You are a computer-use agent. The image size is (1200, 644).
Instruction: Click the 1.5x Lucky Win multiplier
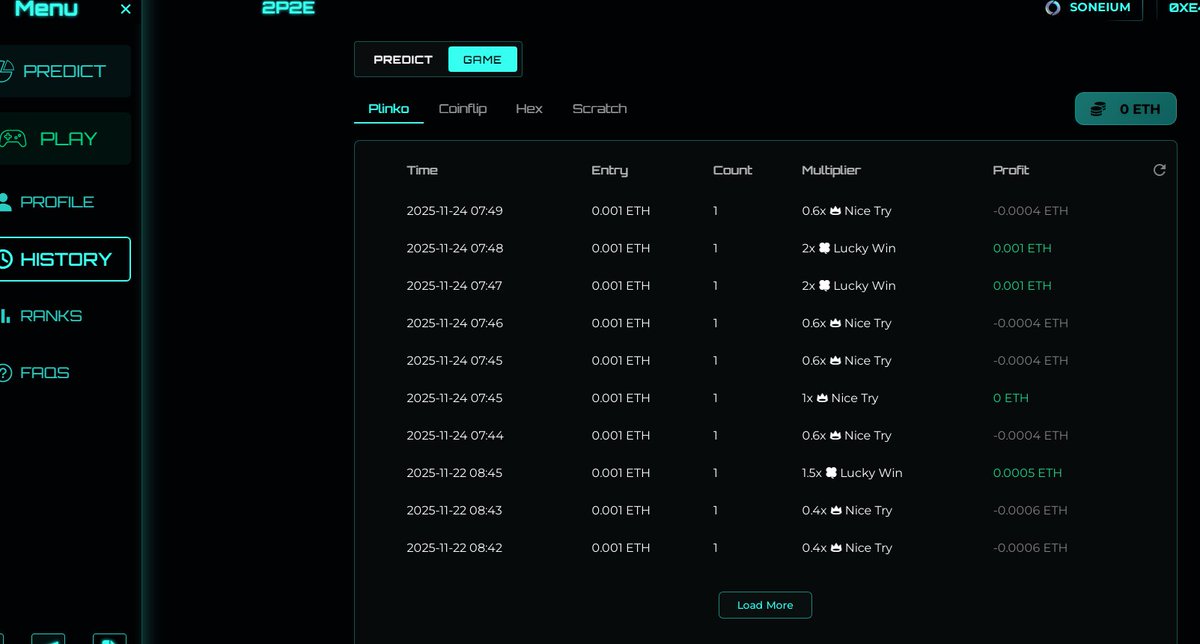pos(852,473)
